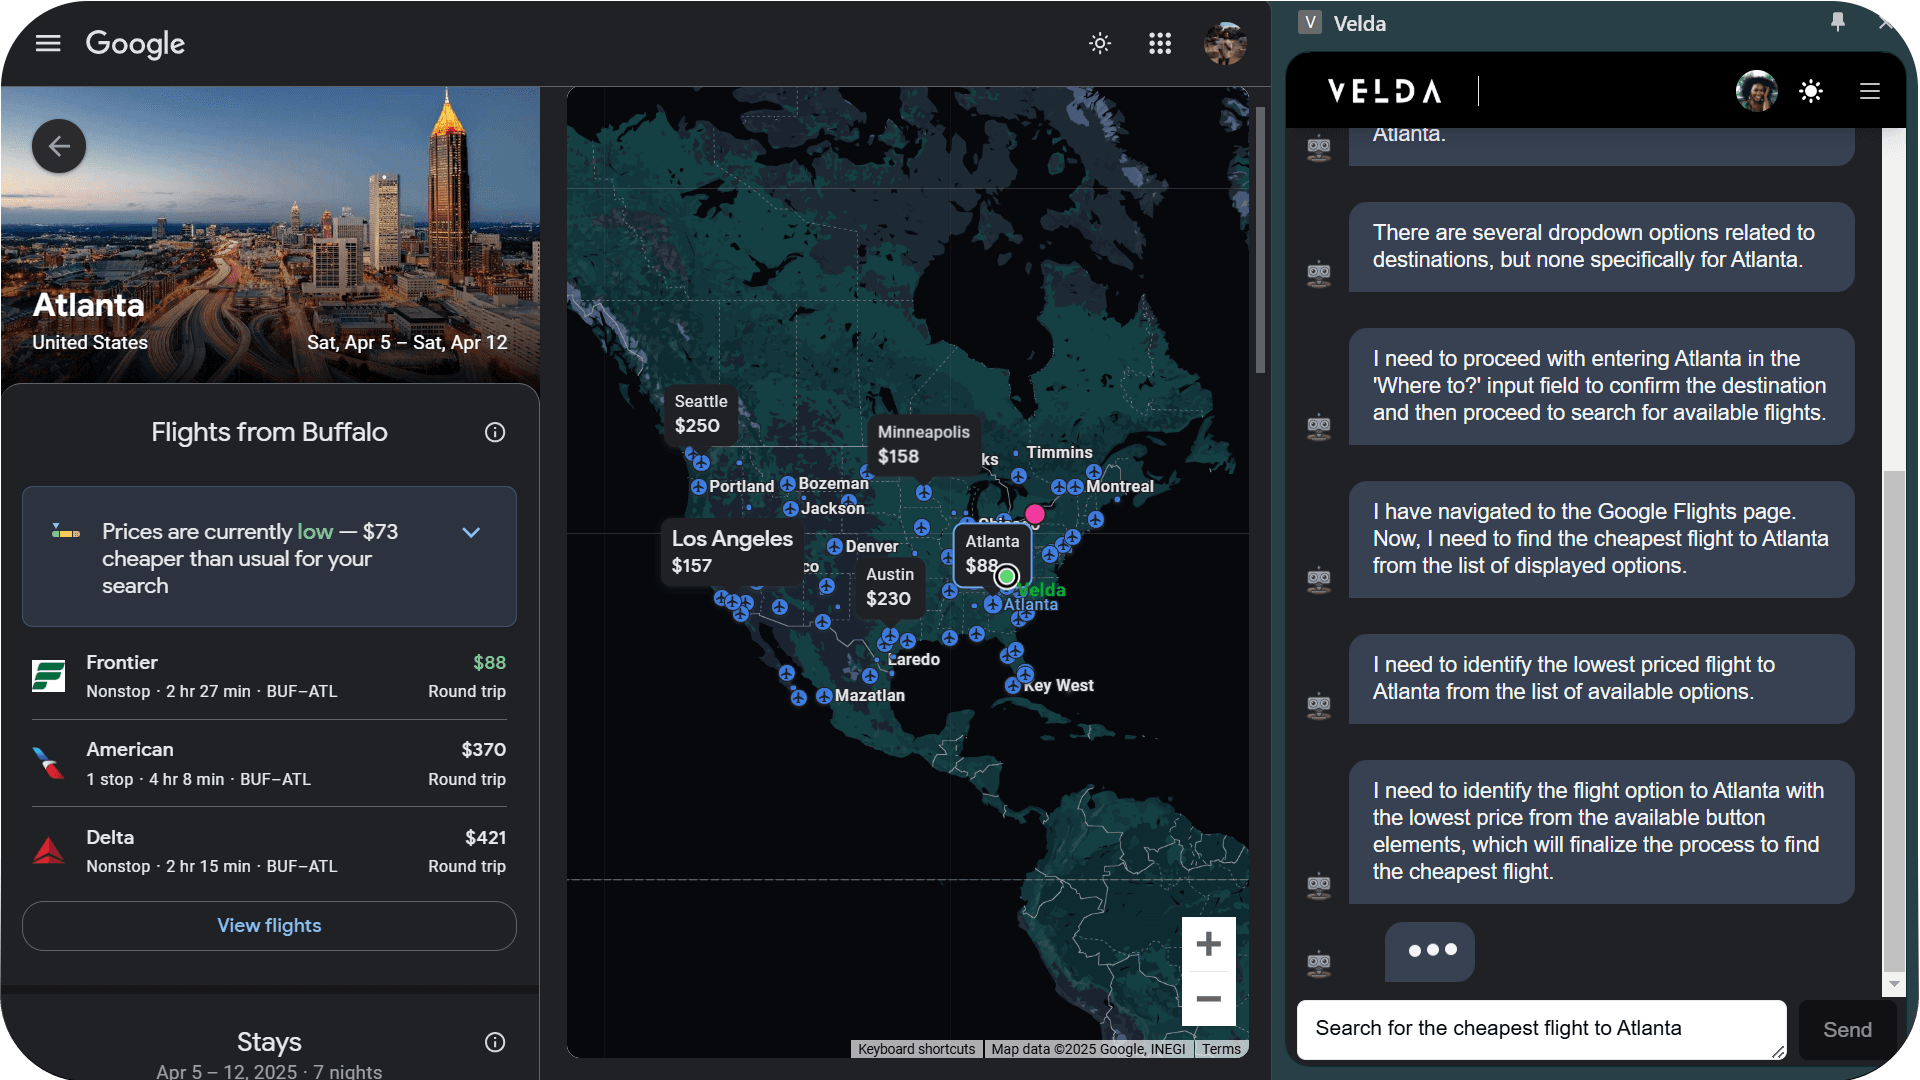1920x1080 pixels.
Task: Open info icon next to Flights from Buffalo
Action: [495, 432]
